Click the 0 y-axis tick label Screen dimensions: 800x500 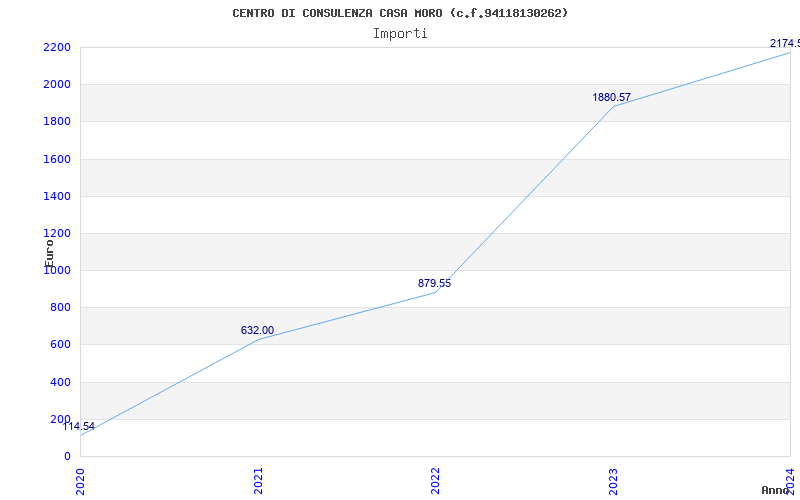coord(67,457)
